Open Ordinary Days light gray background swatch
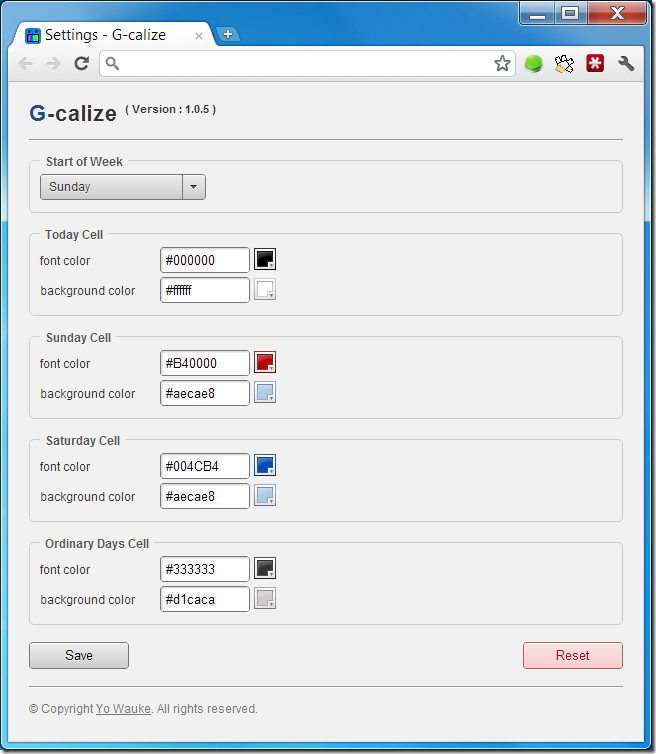656x754 pixels. tap(265, 598)
